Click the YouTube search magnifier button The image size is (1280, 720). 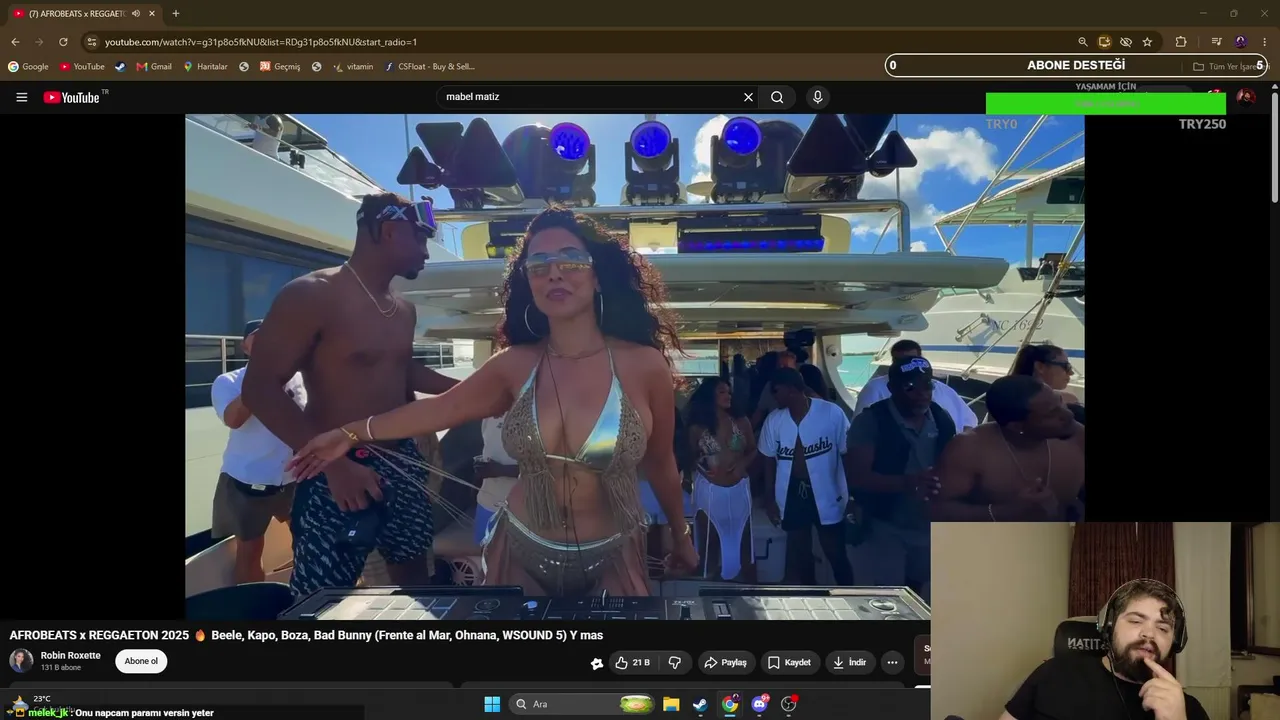tap(777, 97)
